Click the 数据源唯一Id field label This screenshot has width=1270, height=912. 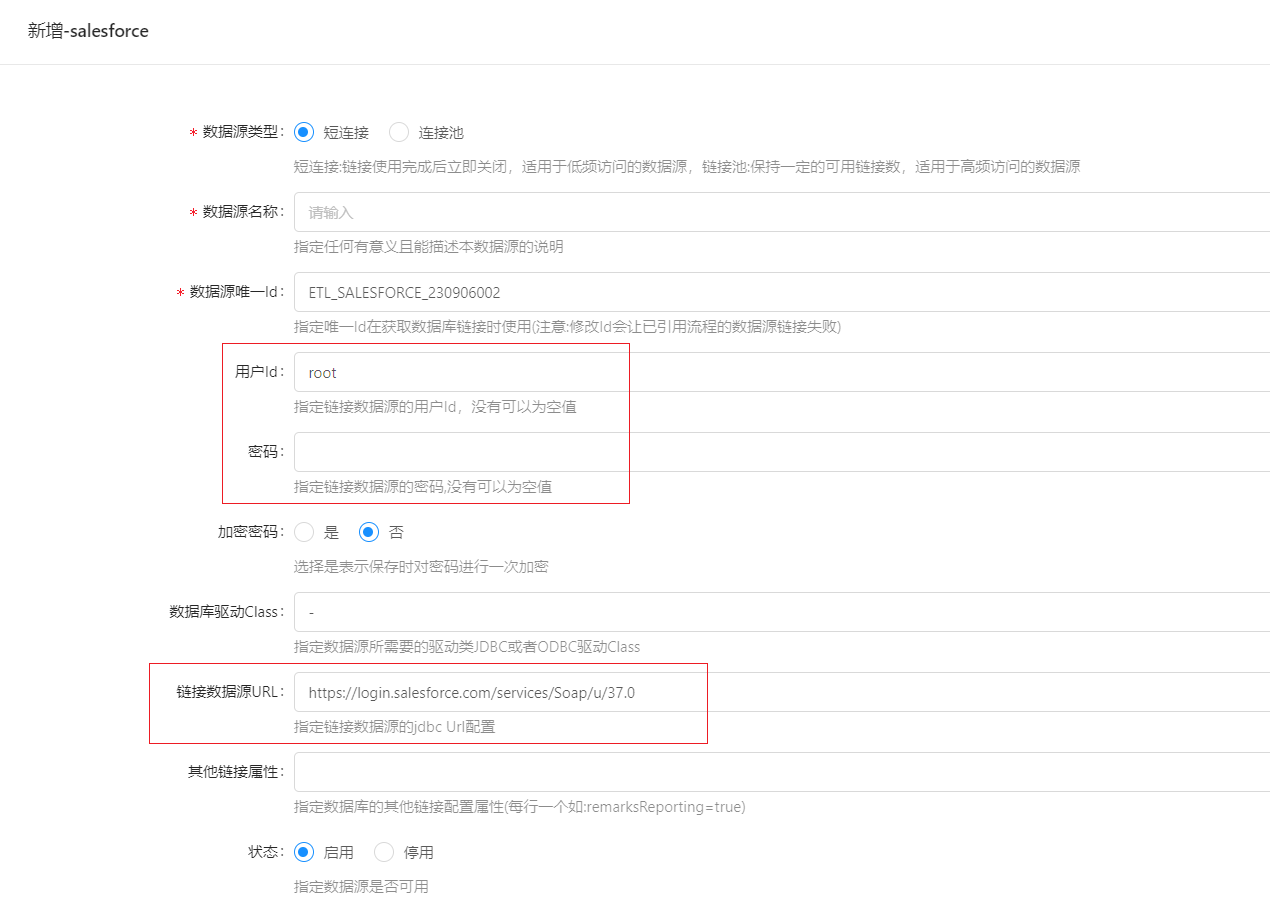point(236,292)
